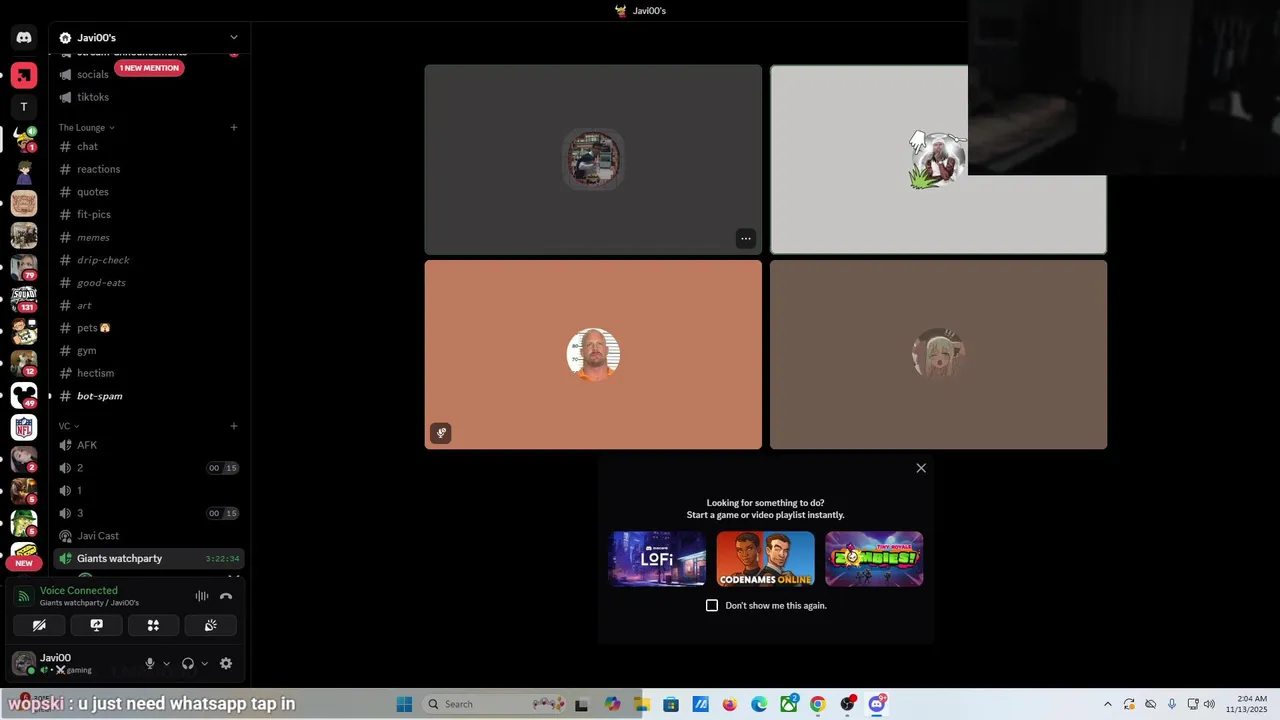Open the soundboard button
Image resolution: width=1280 pixels, height=720 pixels.
(210, 625)
